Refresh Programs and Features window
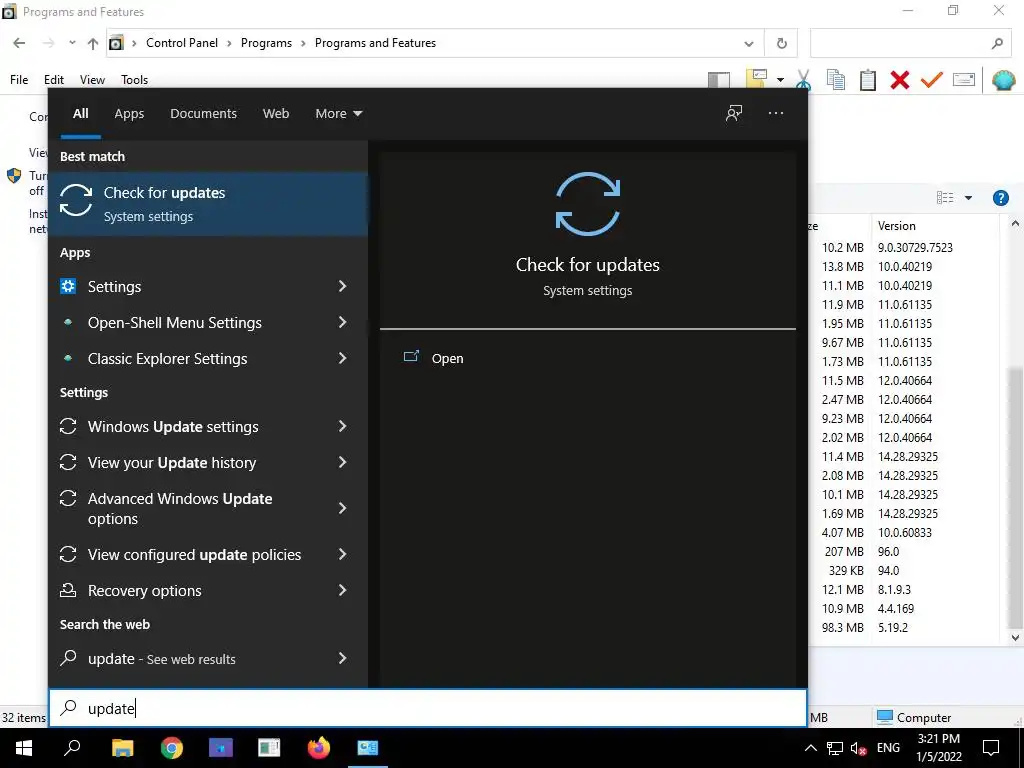Screen dimensions: 1024x768 click(782, 44)
